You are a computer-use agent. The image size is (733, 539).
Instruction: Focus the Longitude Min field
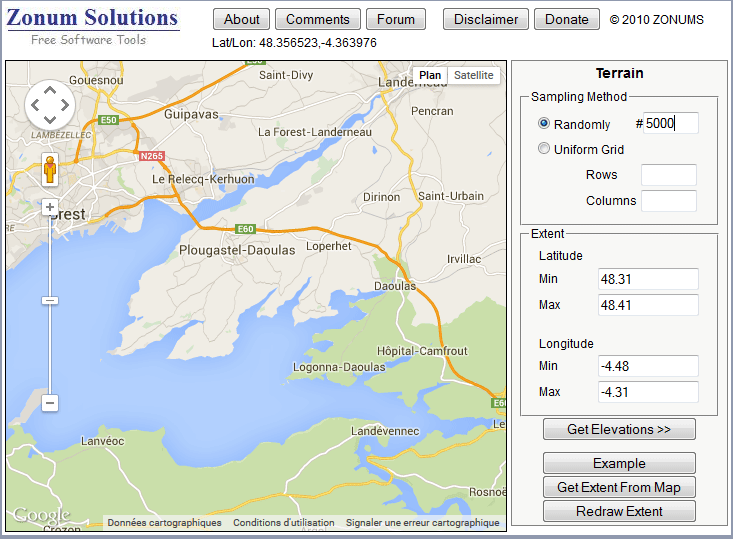[648, 366]
